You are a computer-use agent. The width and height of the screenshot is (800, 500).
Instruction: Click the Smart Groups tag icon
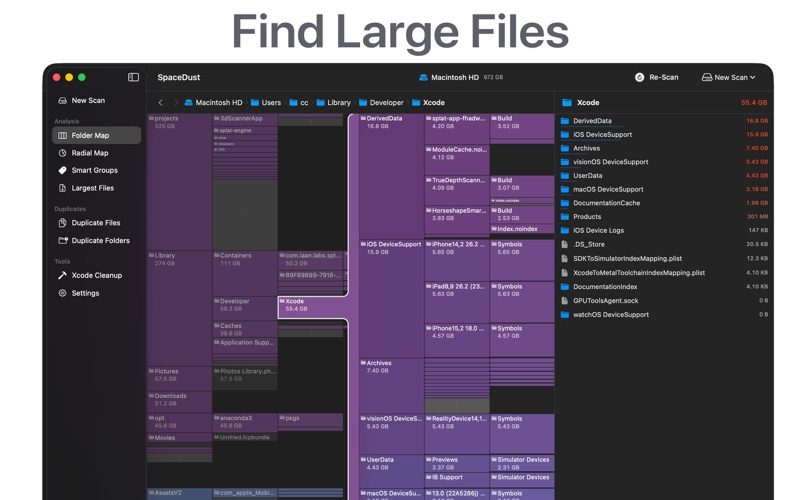tap(62, 170)
